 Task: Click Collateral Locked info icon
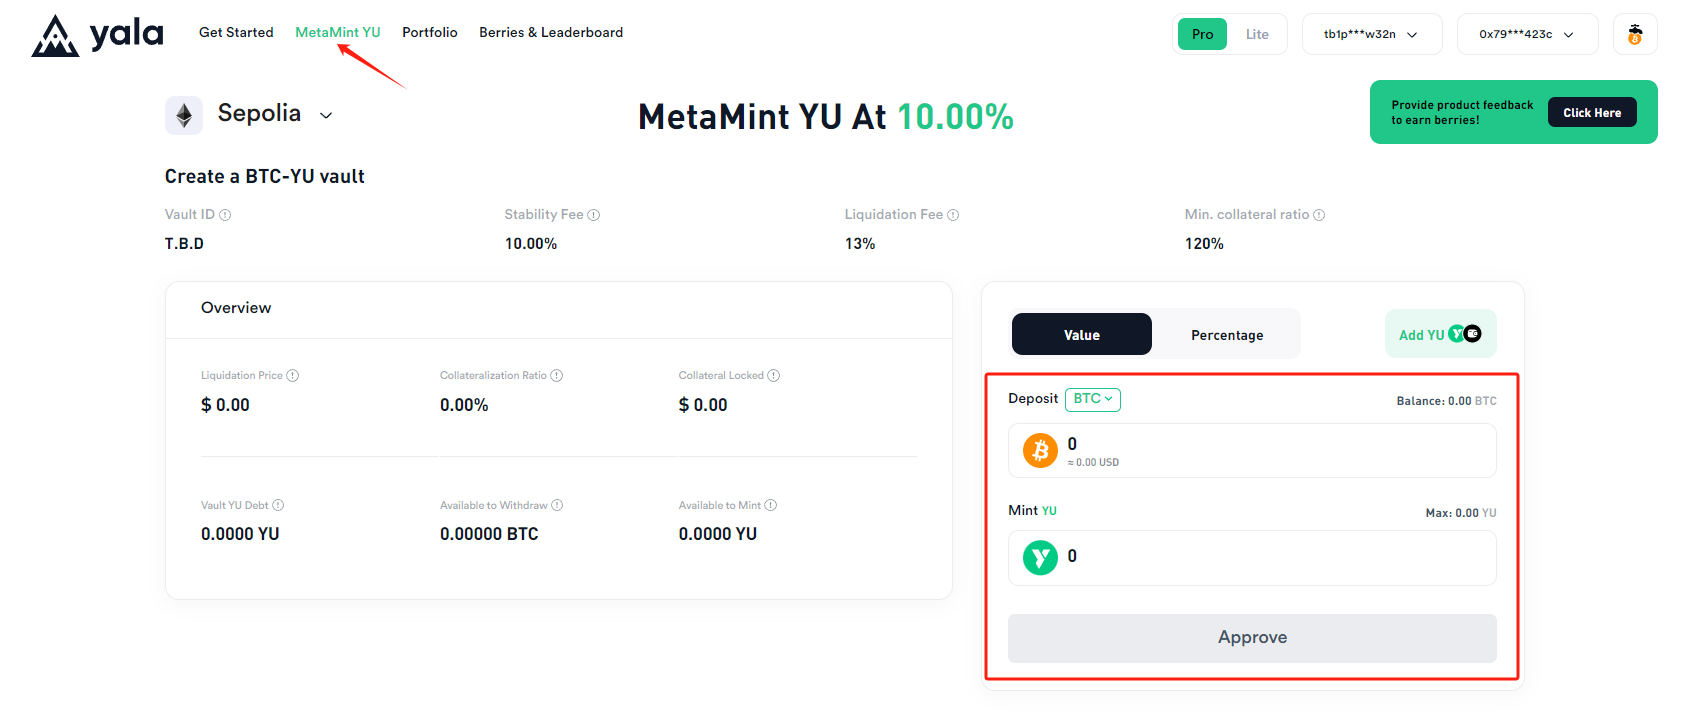773,376
